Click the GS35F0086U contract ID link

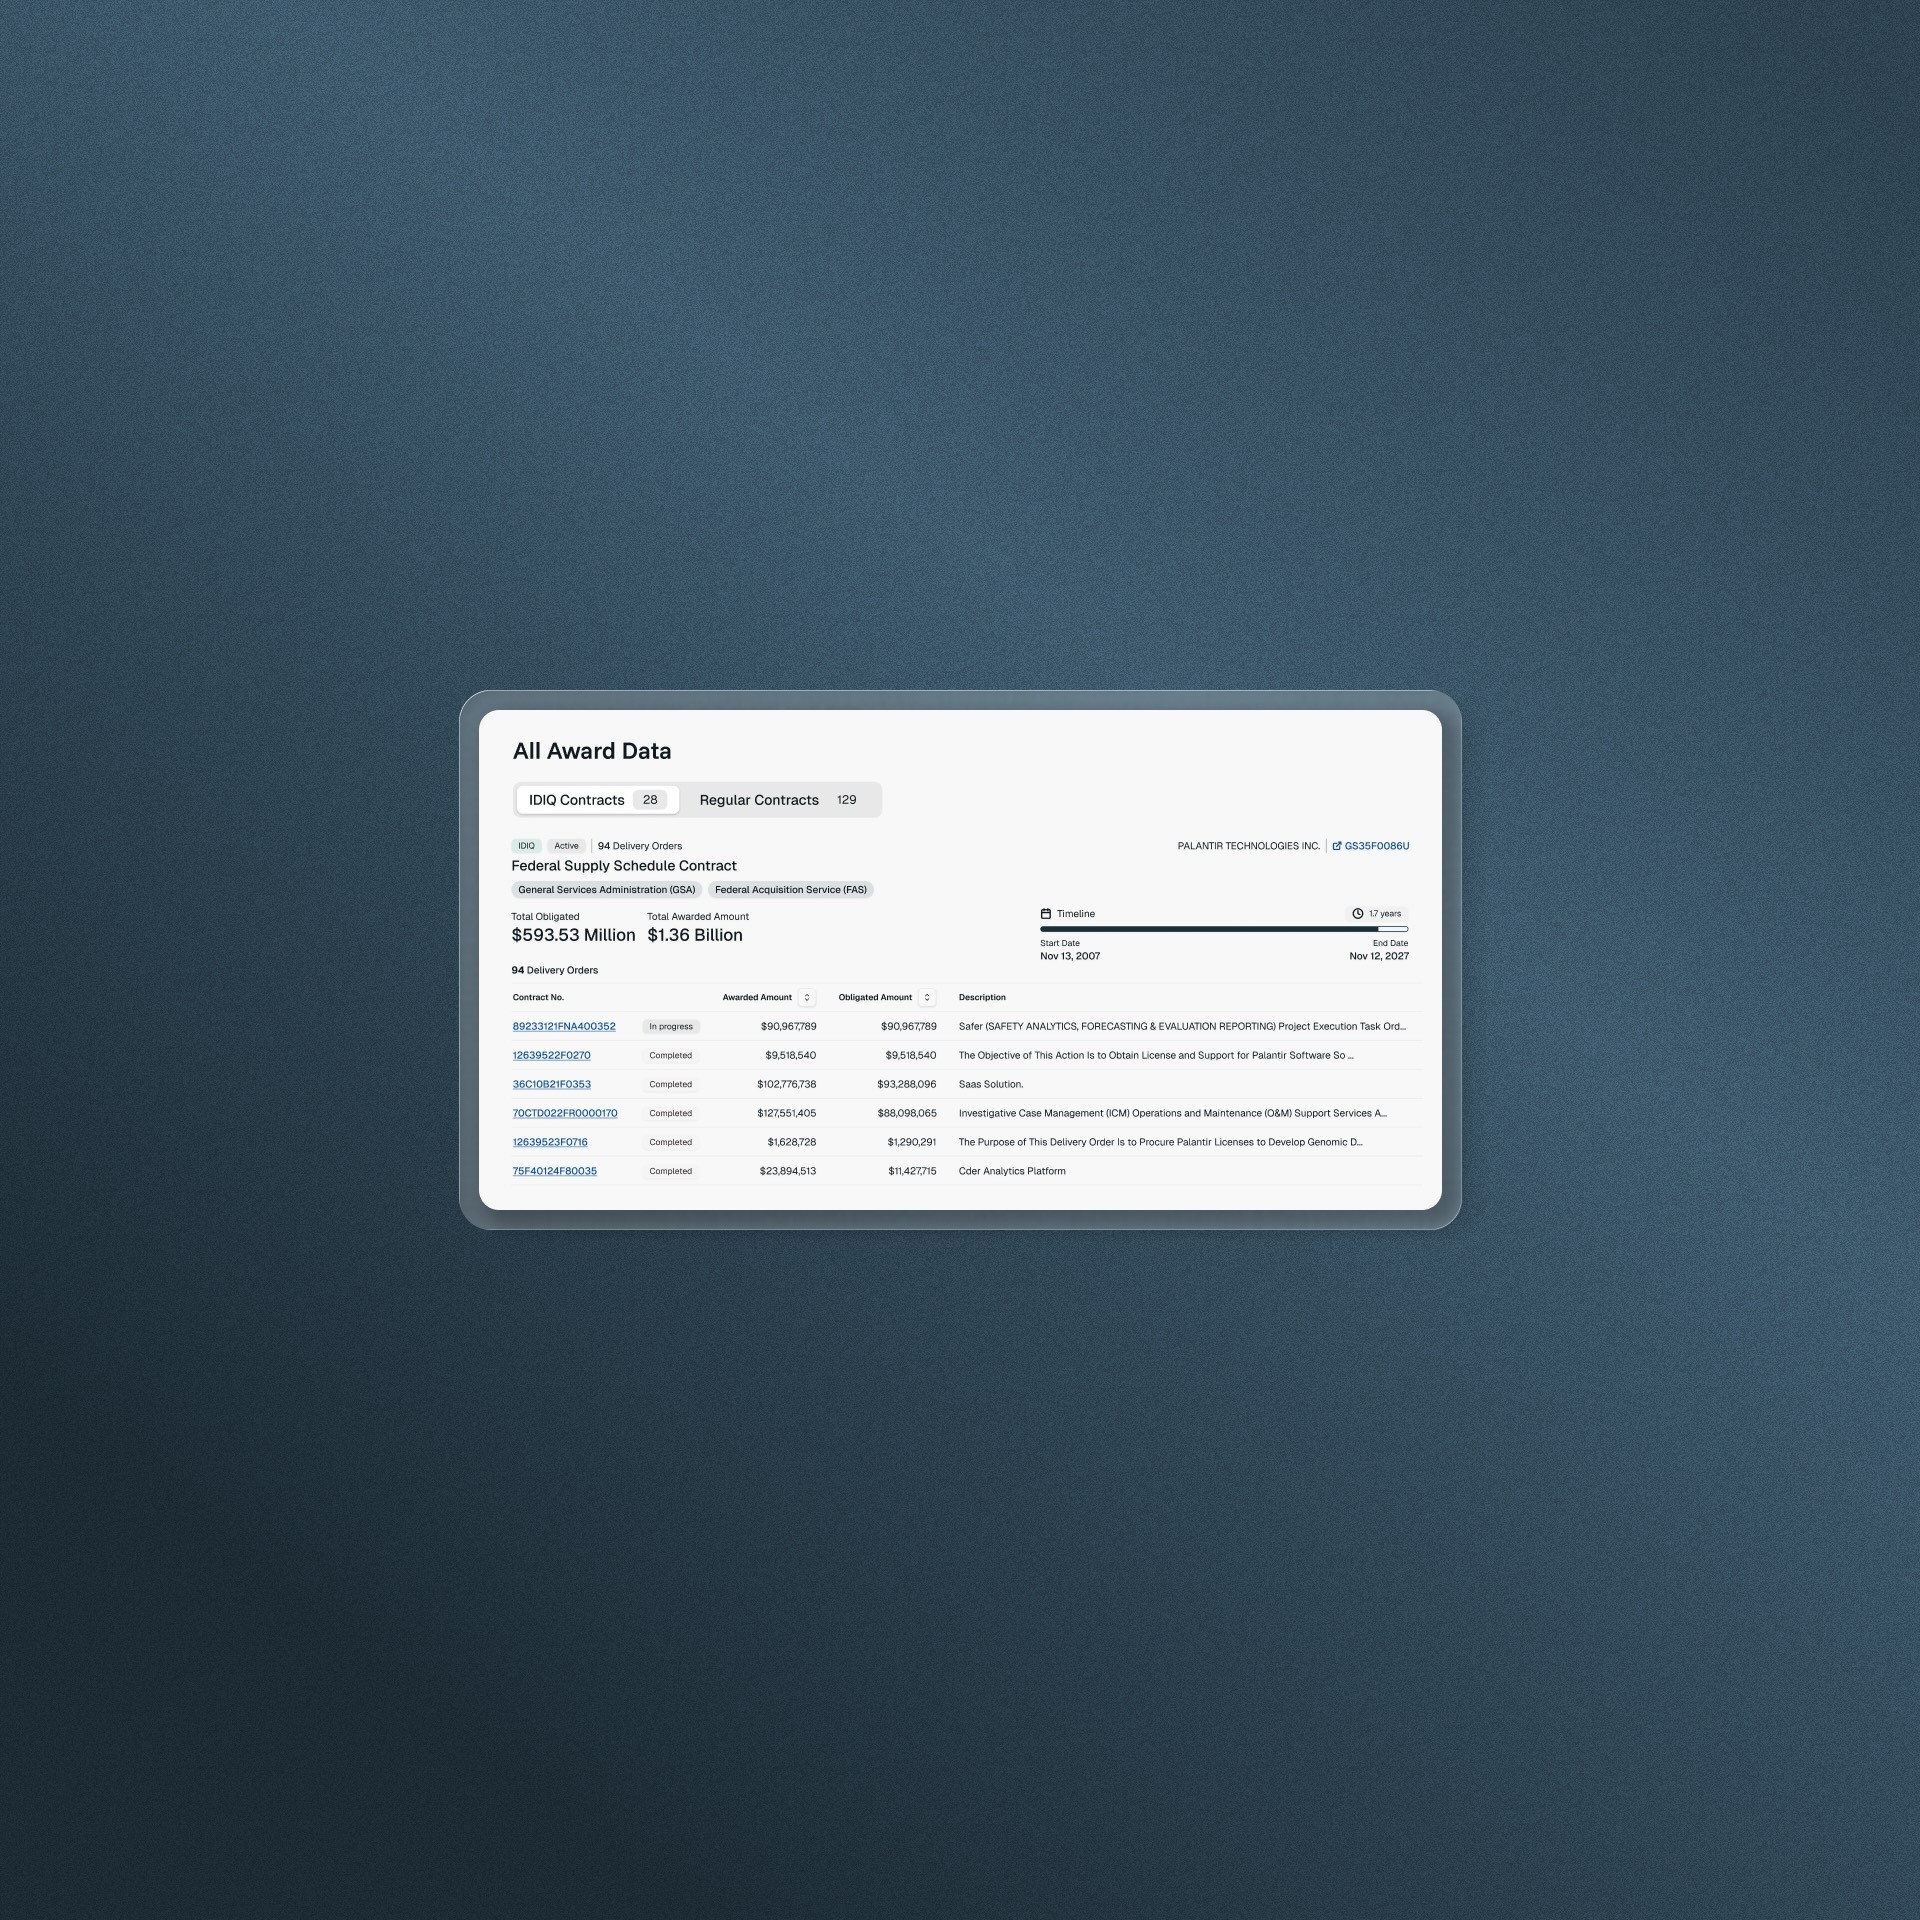coord(1376,846)
